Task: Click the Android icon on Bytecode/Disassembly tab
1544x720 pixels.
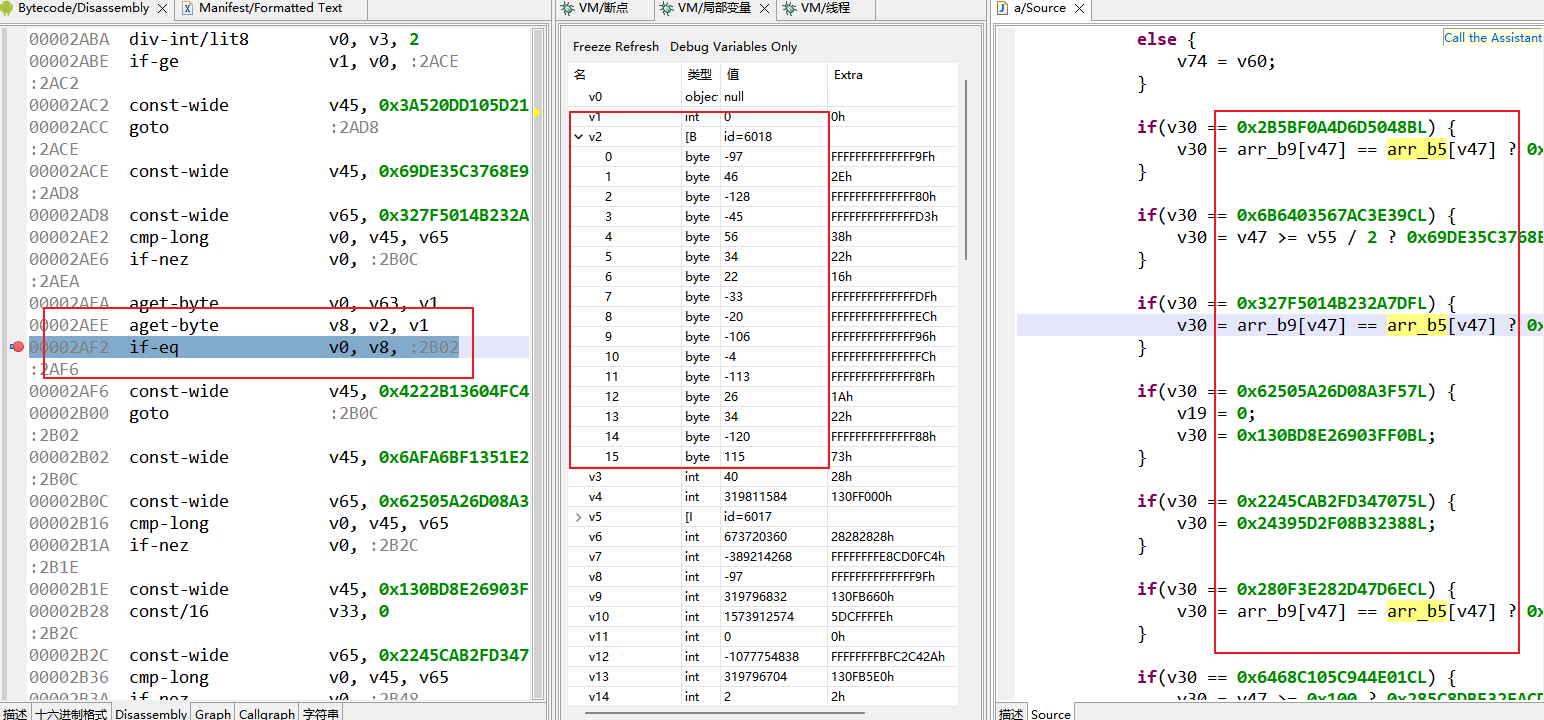Action: [8, 8]
